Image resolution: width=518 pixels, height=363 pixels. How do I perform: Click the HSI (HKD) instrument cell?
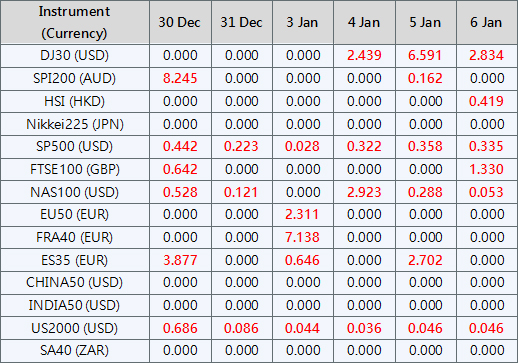click(x=75, y=101)
